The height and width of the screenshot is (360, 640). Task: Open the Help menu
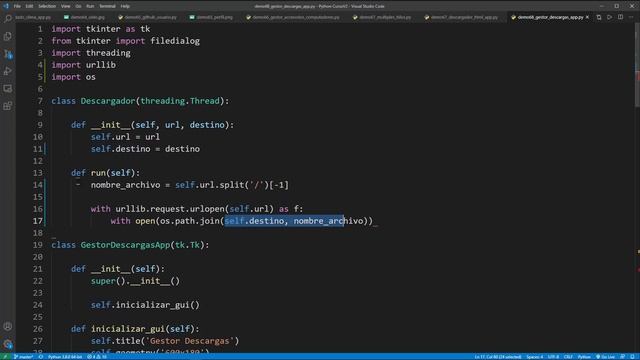click(x=125, y=6)
